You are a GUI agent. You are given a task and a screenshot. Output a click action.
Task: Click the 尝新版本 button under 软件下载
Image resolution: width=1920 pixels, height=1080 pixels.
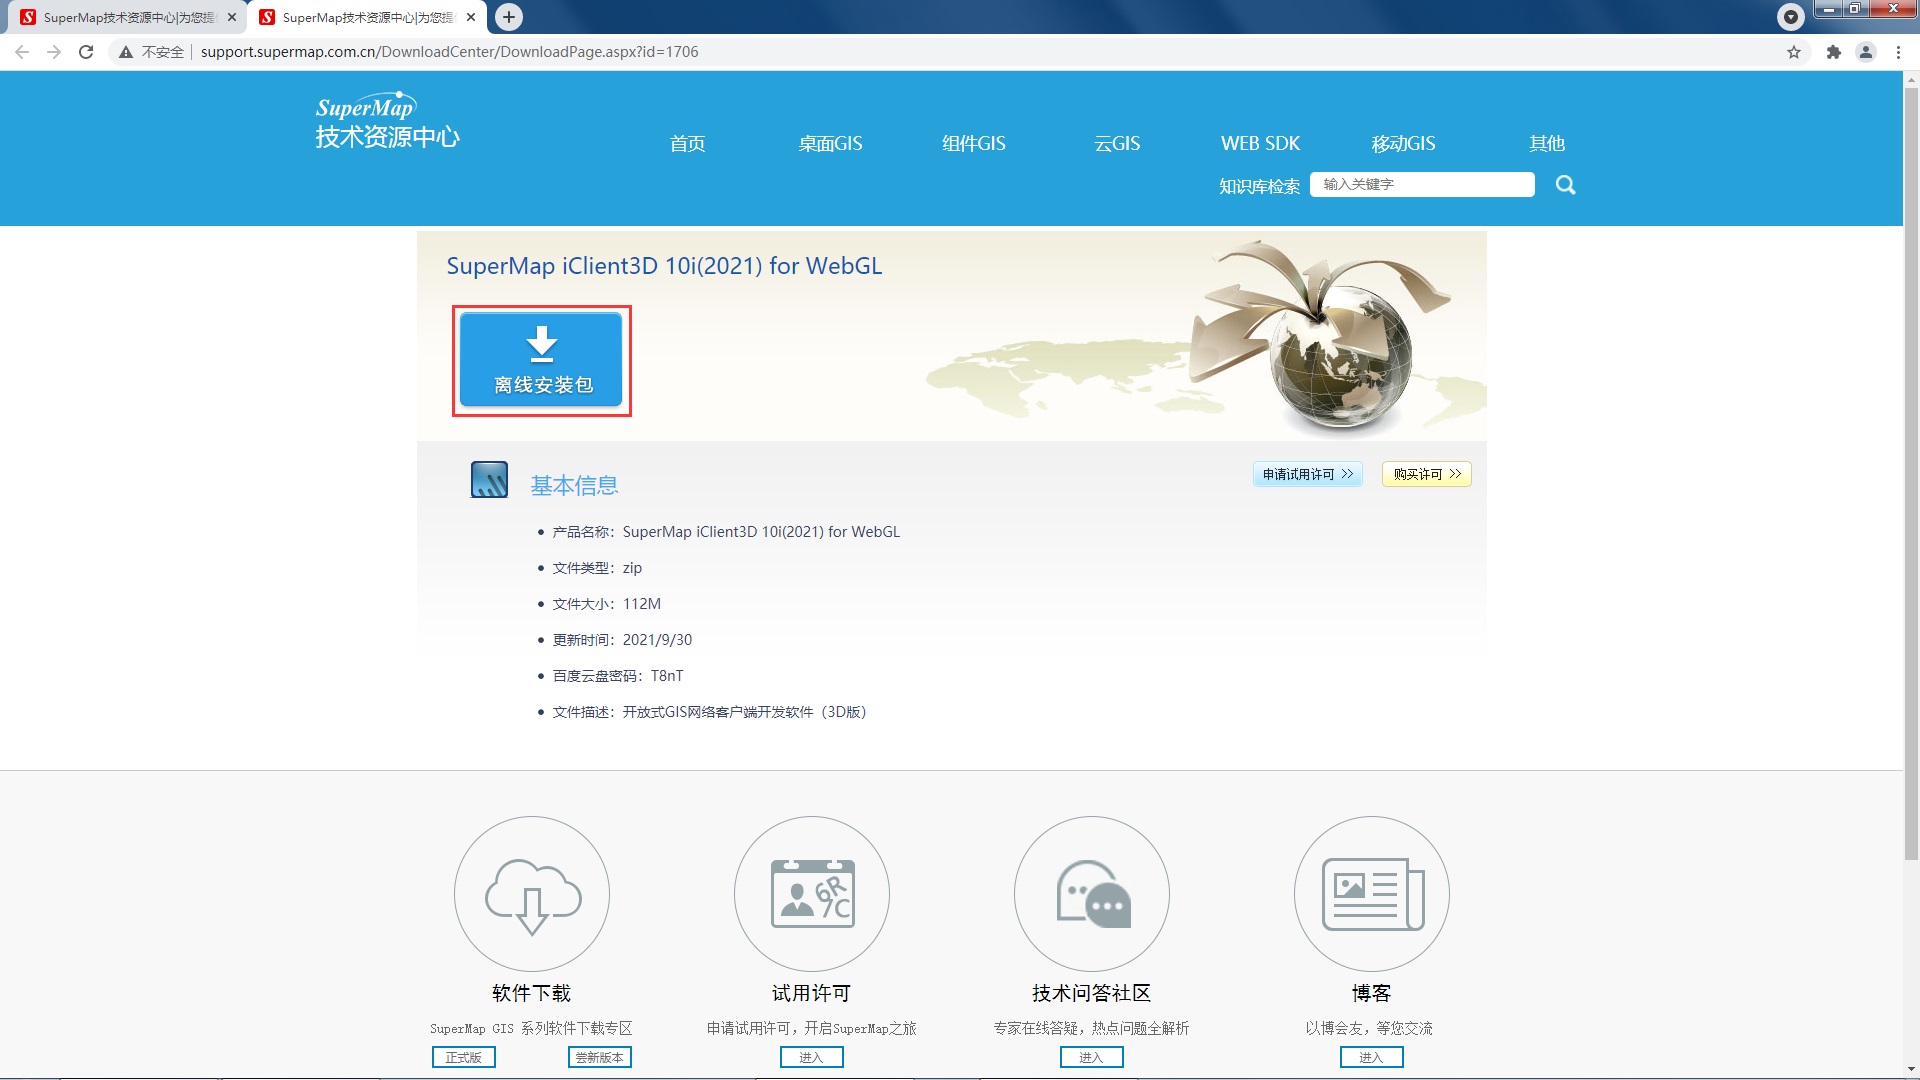(x=600, y=1057)
